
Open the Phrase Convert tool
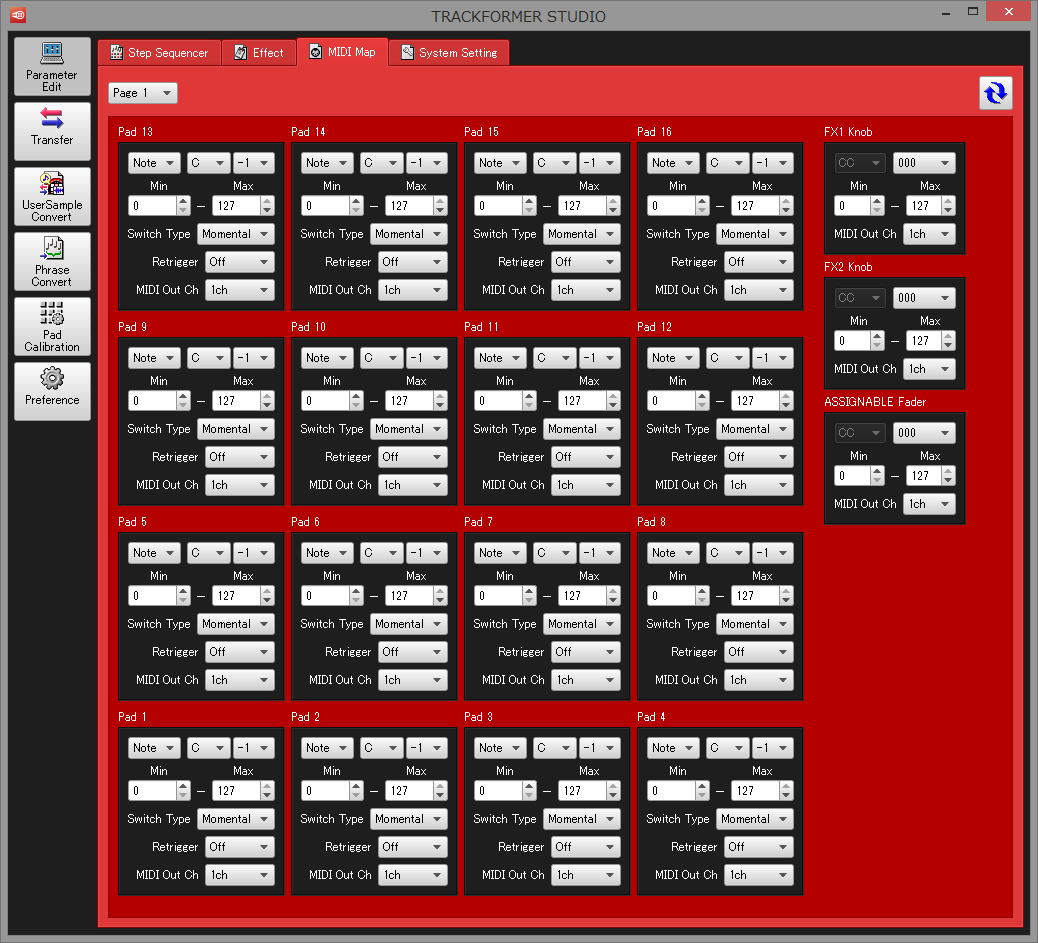coord(52,262)
